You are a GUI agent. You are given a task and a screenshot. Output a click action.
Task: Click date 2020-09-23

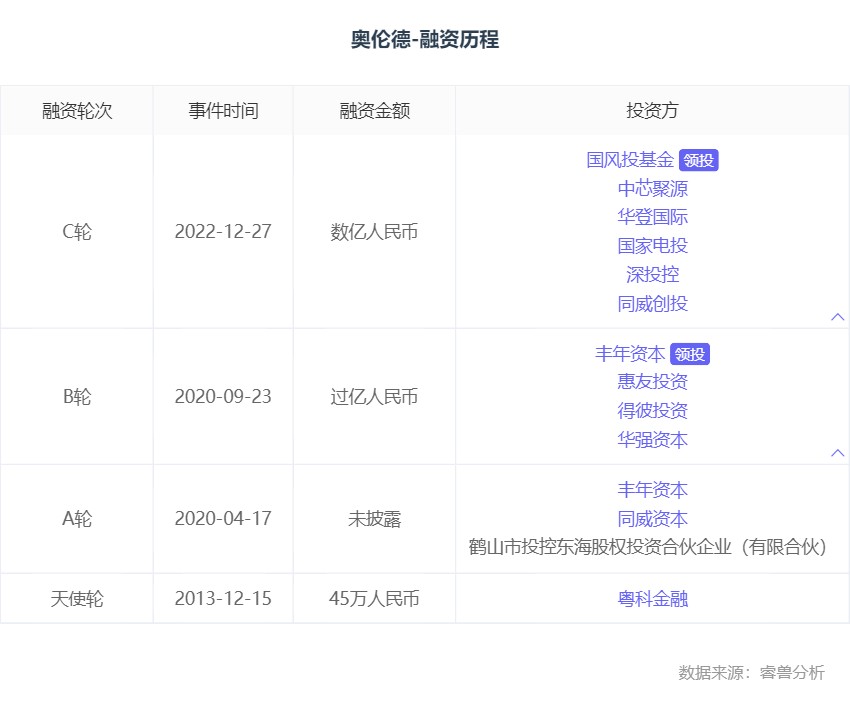click(x=223, y=396)
